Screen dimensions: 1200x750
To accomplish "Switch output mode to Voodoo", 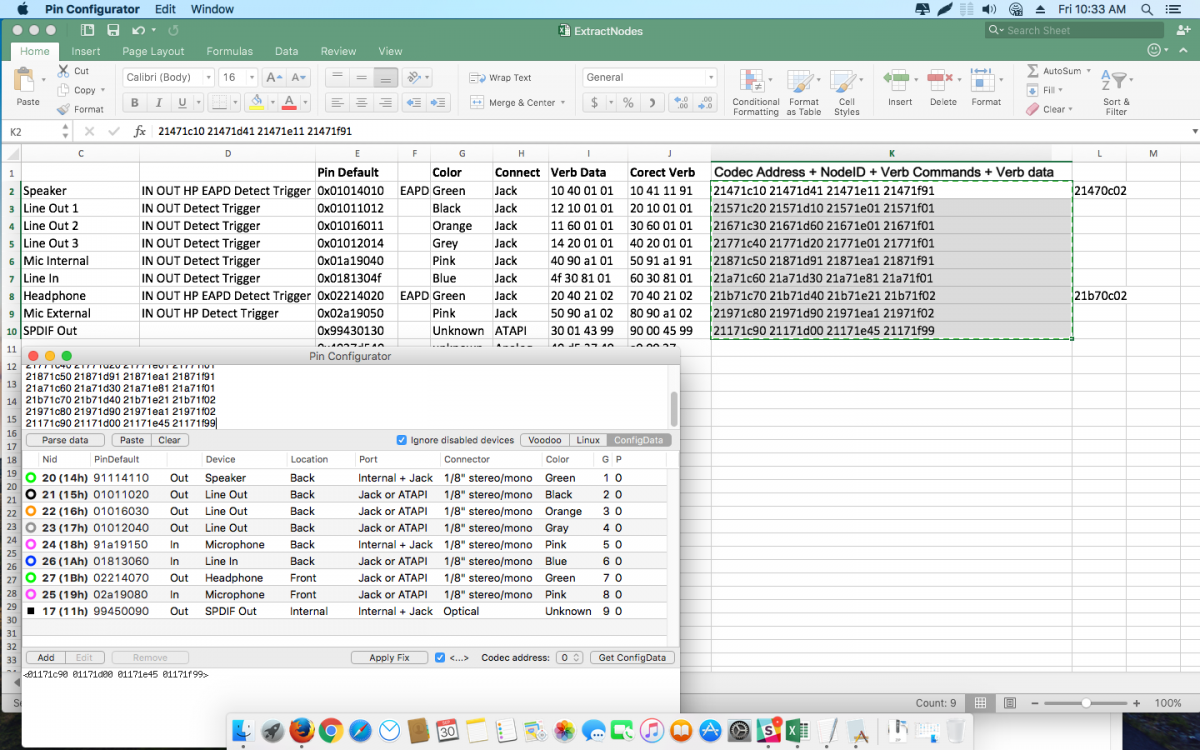I will pos(545,440).
